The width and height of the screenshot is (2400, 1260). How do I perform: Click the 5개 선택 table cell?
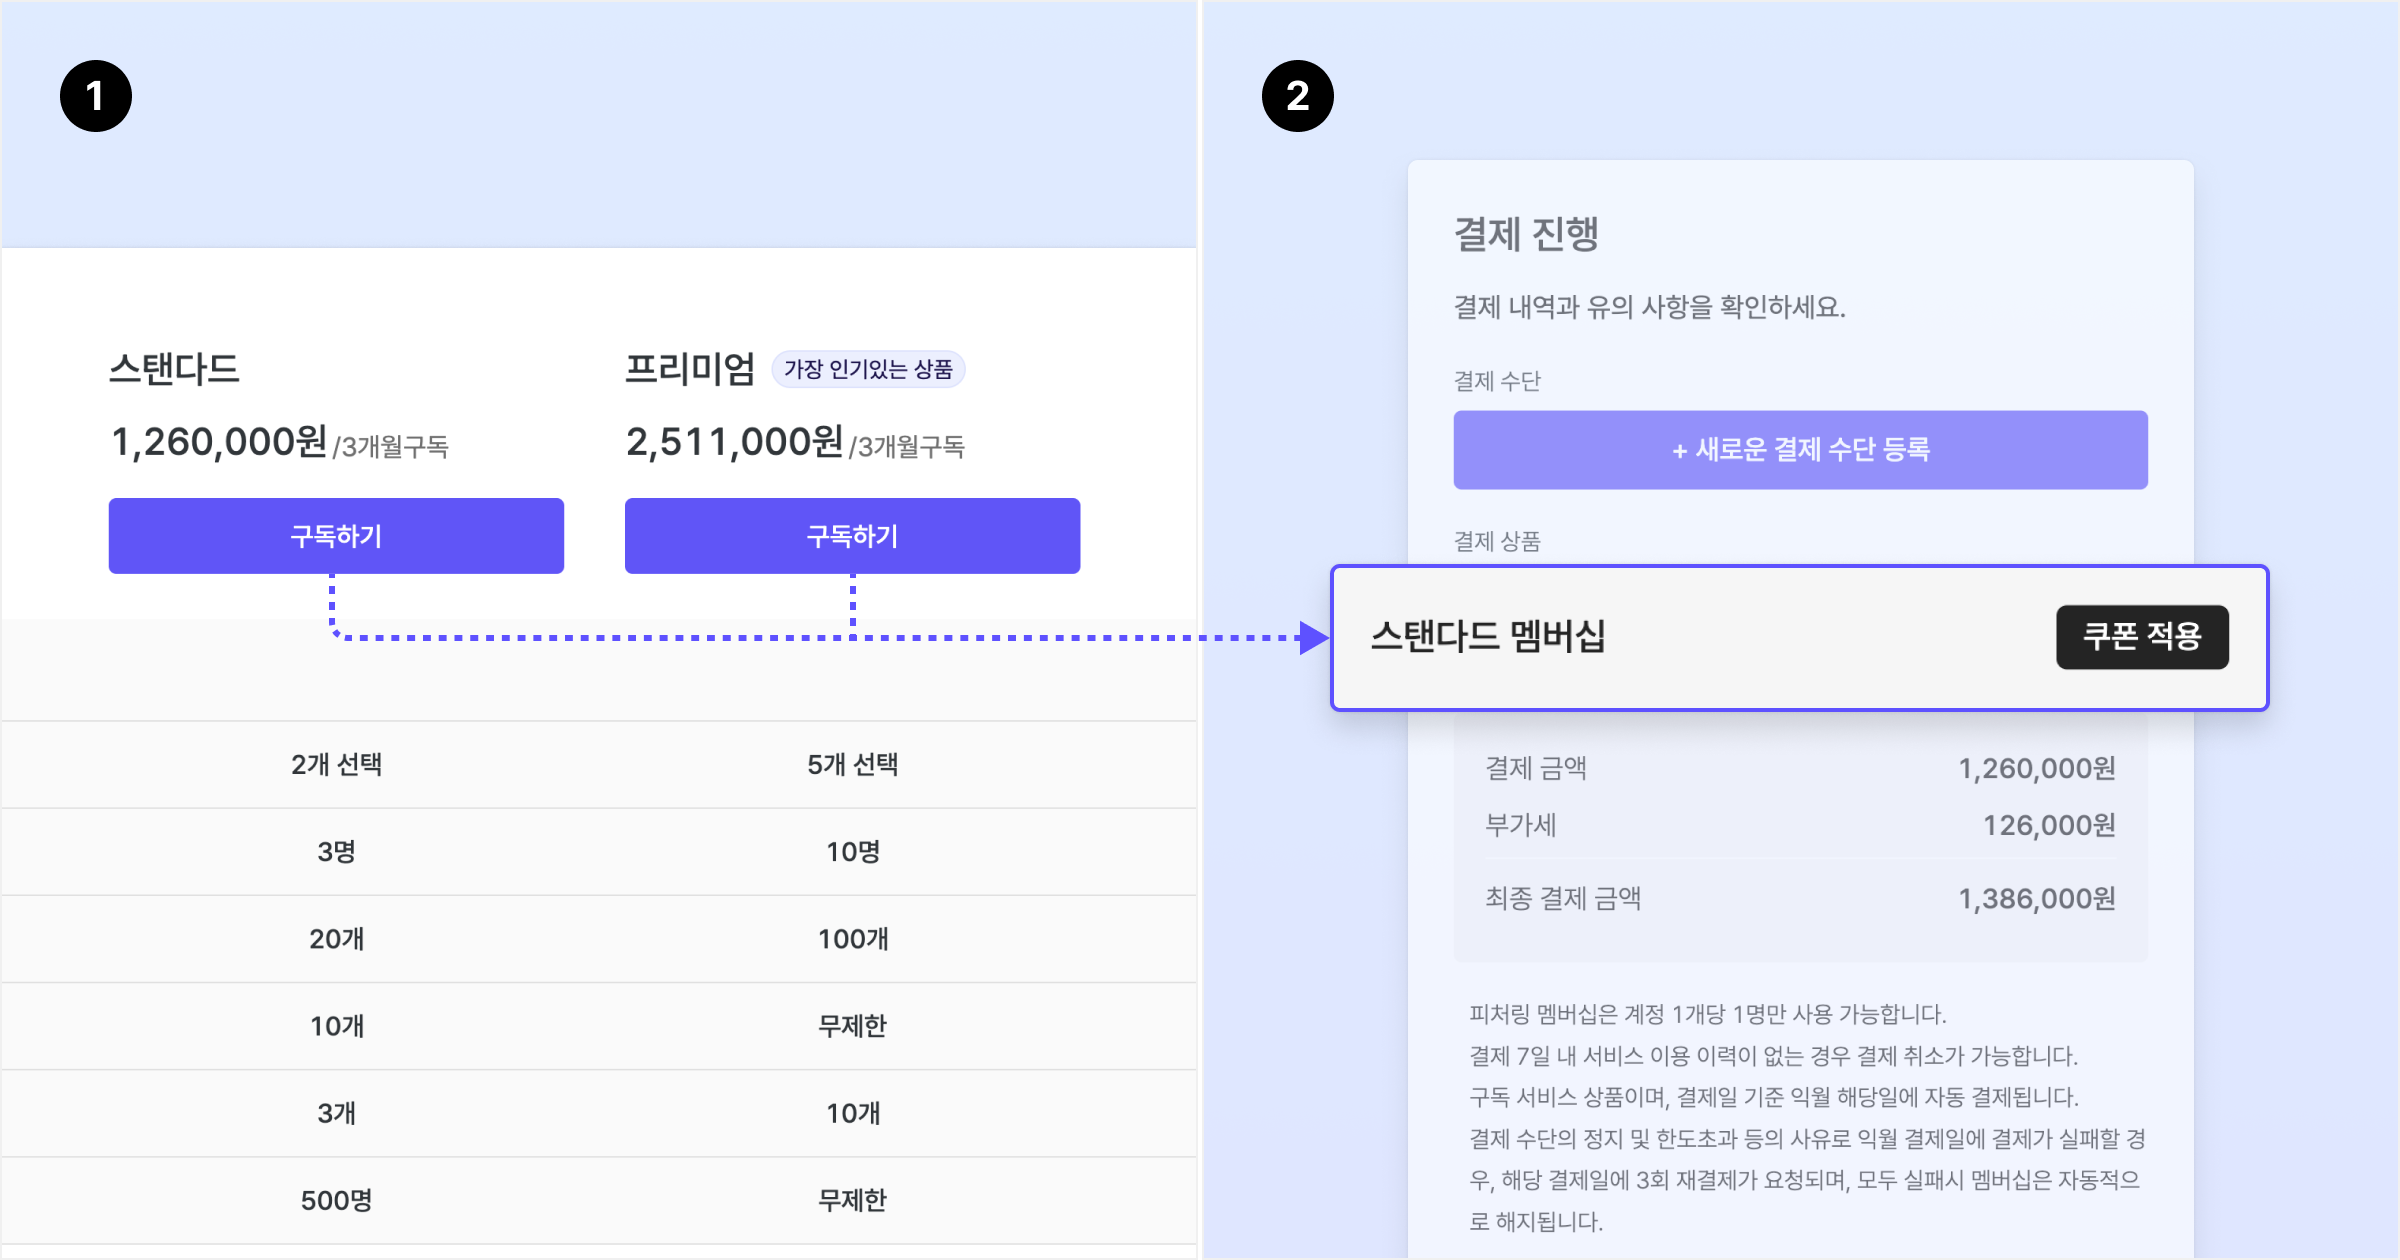[x=852, y=765]
